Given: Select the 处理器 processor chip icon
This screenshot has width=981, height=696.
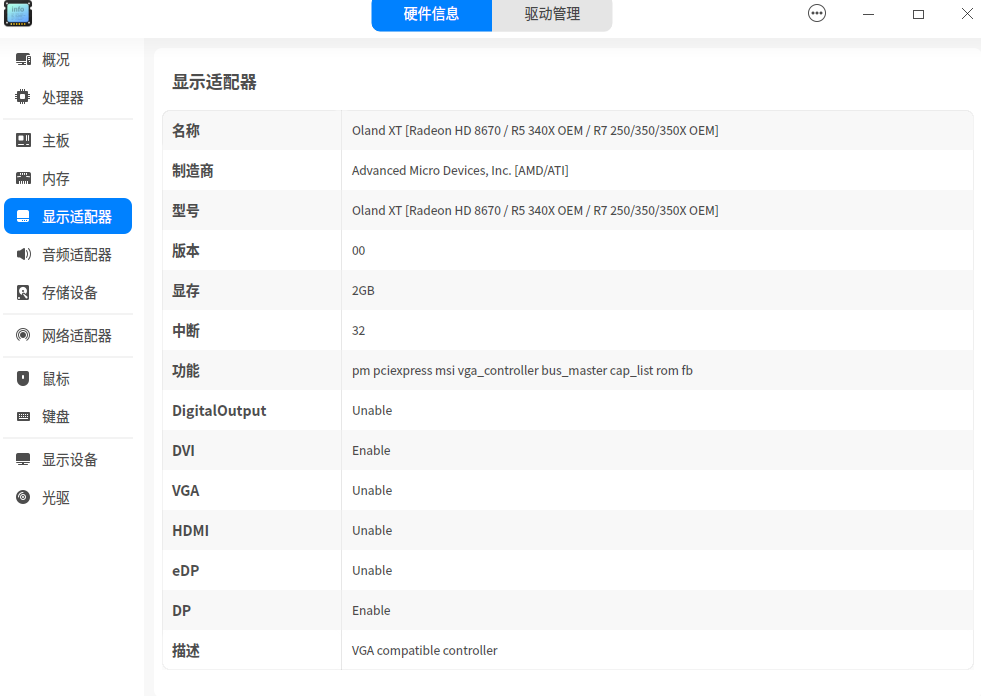Looking at the screenshot, I should pos(23,97).
